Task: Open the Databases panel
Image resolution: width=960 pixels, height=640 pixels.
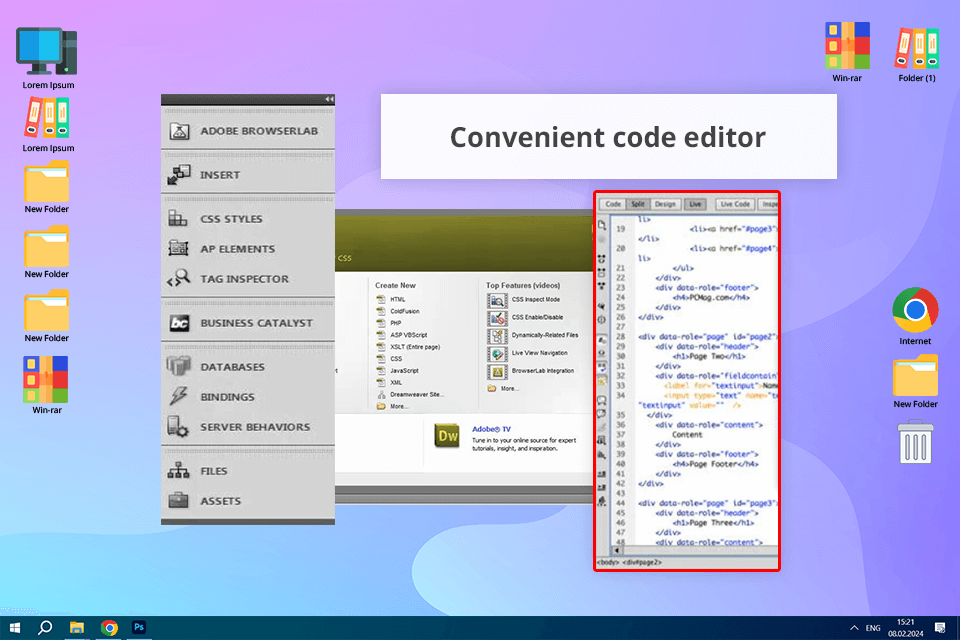Action: point(248,367)
